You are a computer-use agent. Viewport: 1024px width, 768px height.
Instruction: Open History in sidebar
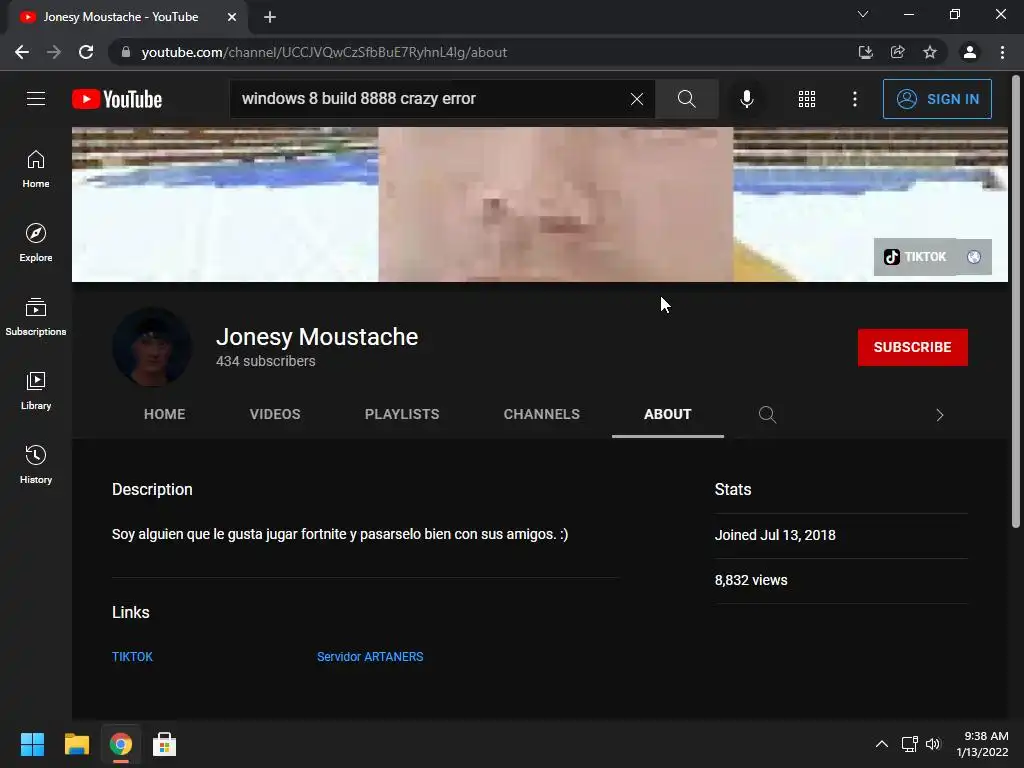pyautogui.click(x=36, y=464)
